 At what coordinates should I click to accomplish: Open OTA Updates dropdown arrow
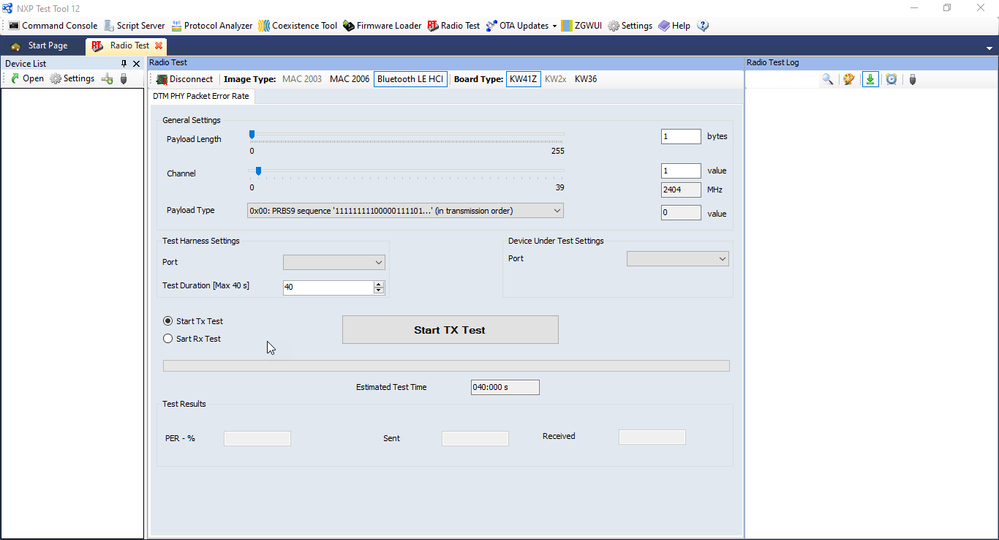coord(554,26)
